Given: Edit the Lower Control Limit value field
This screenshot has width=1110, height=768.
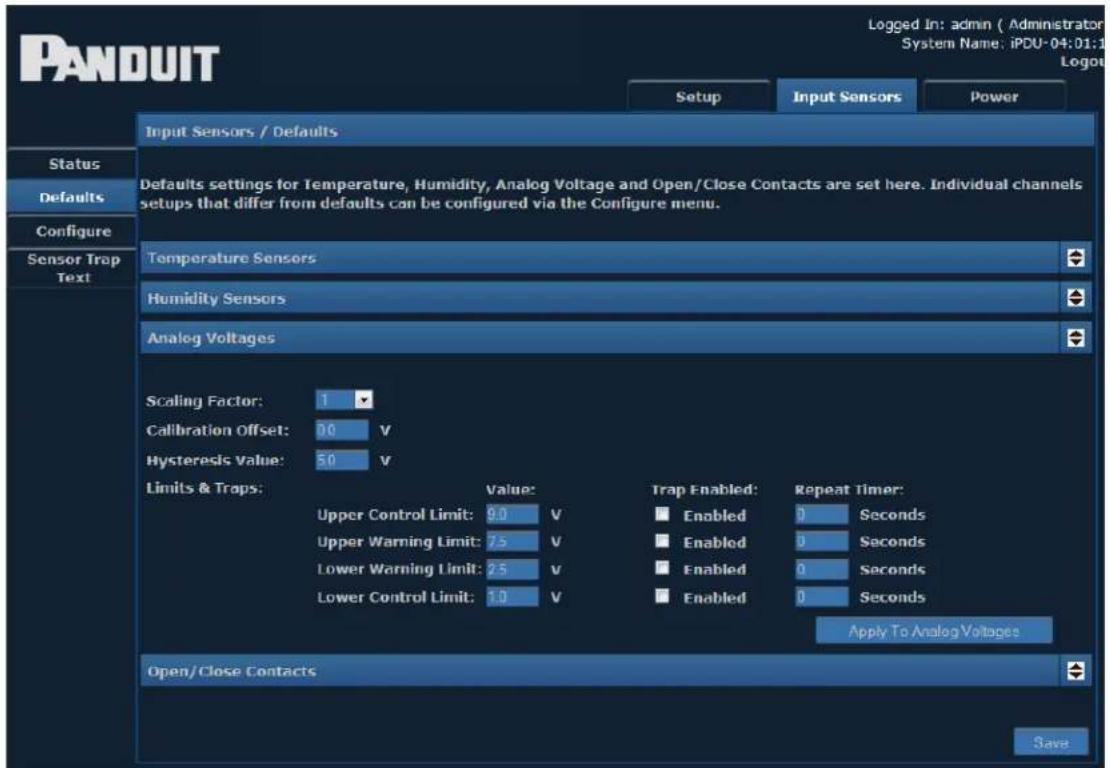Looking at the screenshot, I should (512, 597).
